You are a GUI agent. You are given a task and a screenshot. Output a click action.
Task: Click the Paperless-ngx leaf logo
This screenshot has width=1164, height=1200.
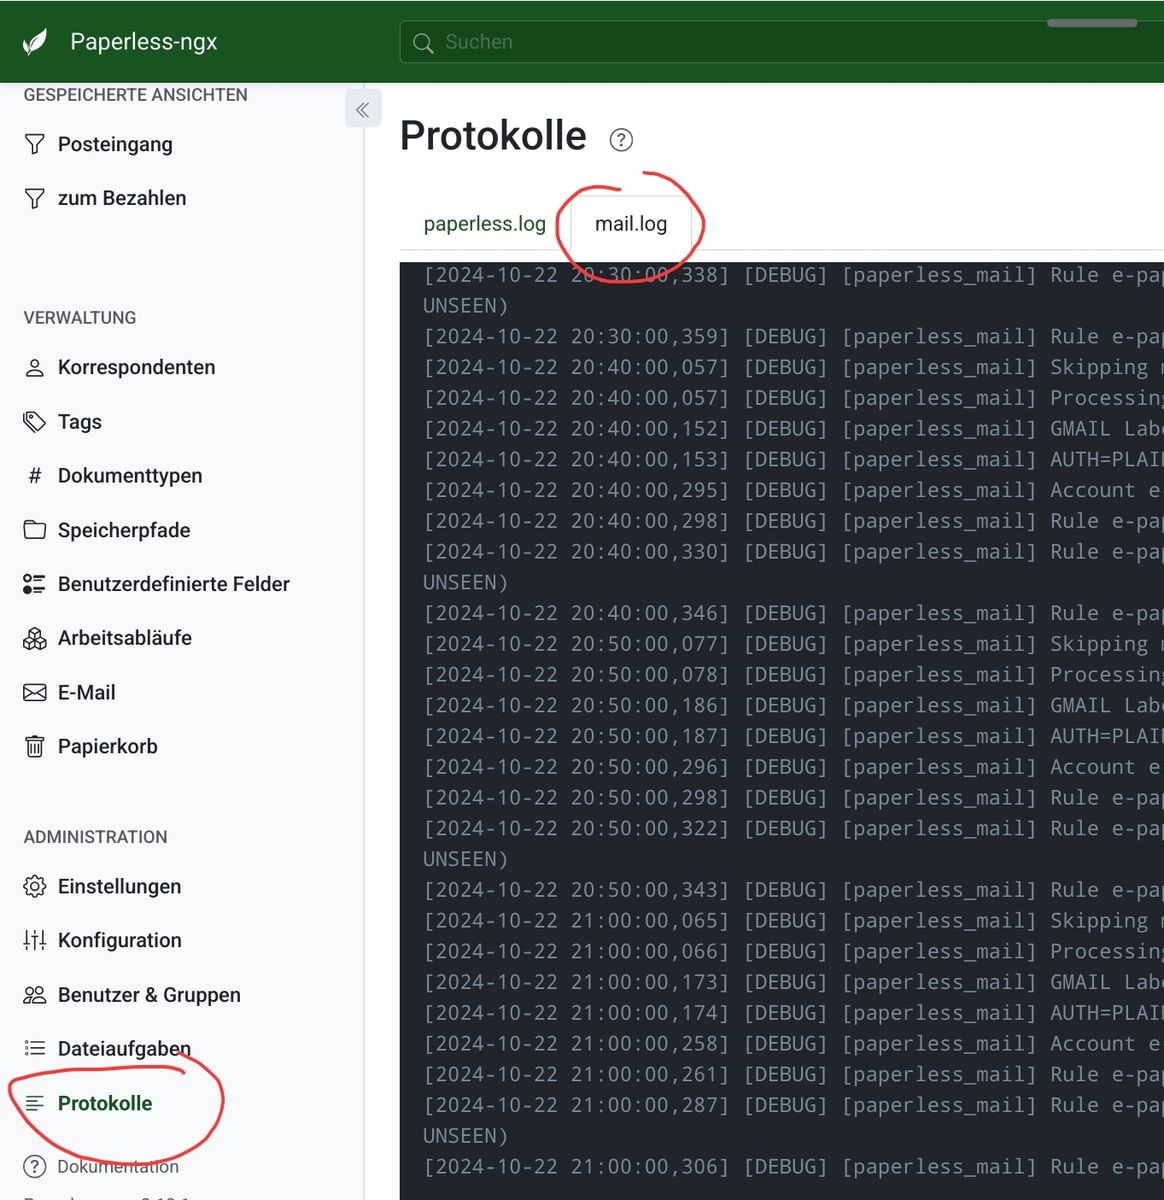[x=35, y=42]
